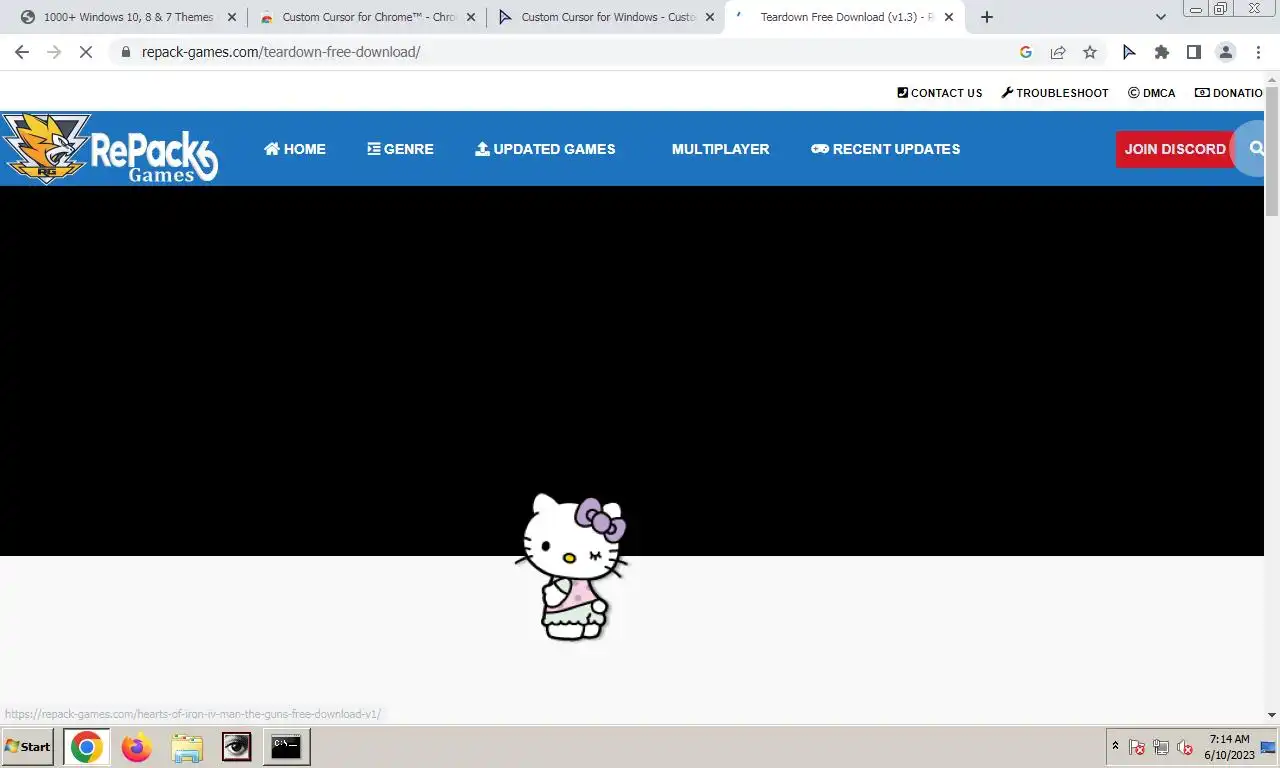Open the DMCA link
Image resolution: width=1280 pixels, height=768 pixels.
point(1152,93)
